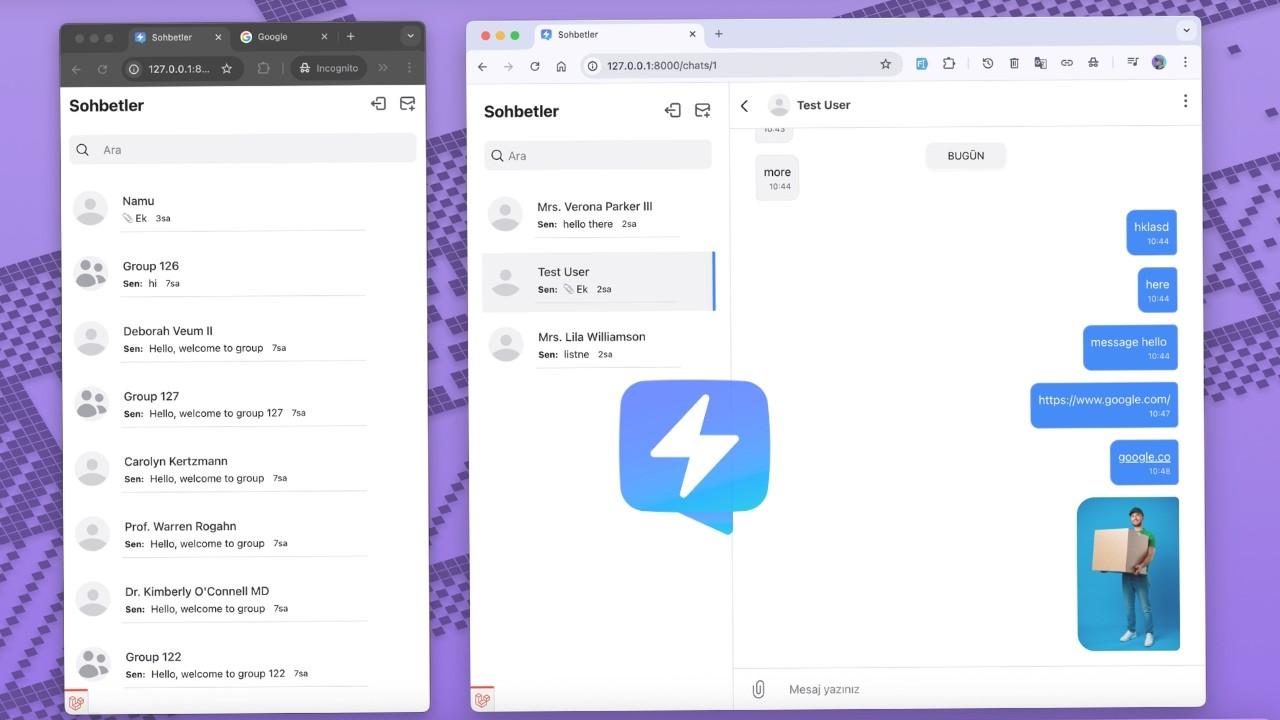Click new message envelope icon in left window
The image size is (1280, 720).
pos(407,103)
